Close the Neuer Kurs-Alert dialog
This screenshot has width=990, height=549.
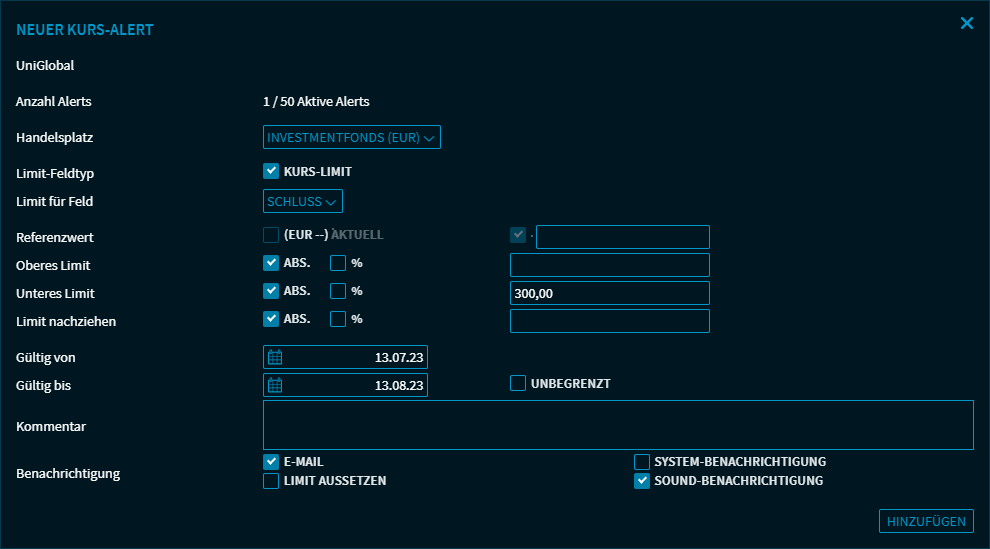[x=966, y=23]
